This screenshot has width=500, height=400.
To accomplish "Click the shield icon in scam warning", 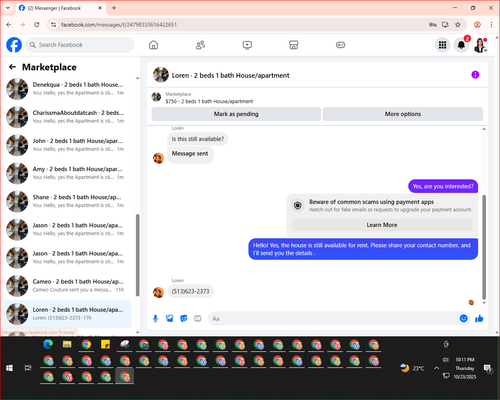I will tap(298, 206).
